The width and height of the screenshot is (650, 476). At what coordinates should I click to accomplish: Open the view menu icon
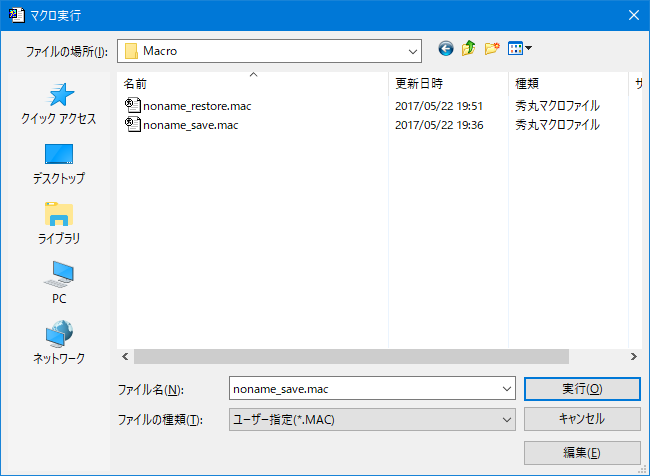520,49
